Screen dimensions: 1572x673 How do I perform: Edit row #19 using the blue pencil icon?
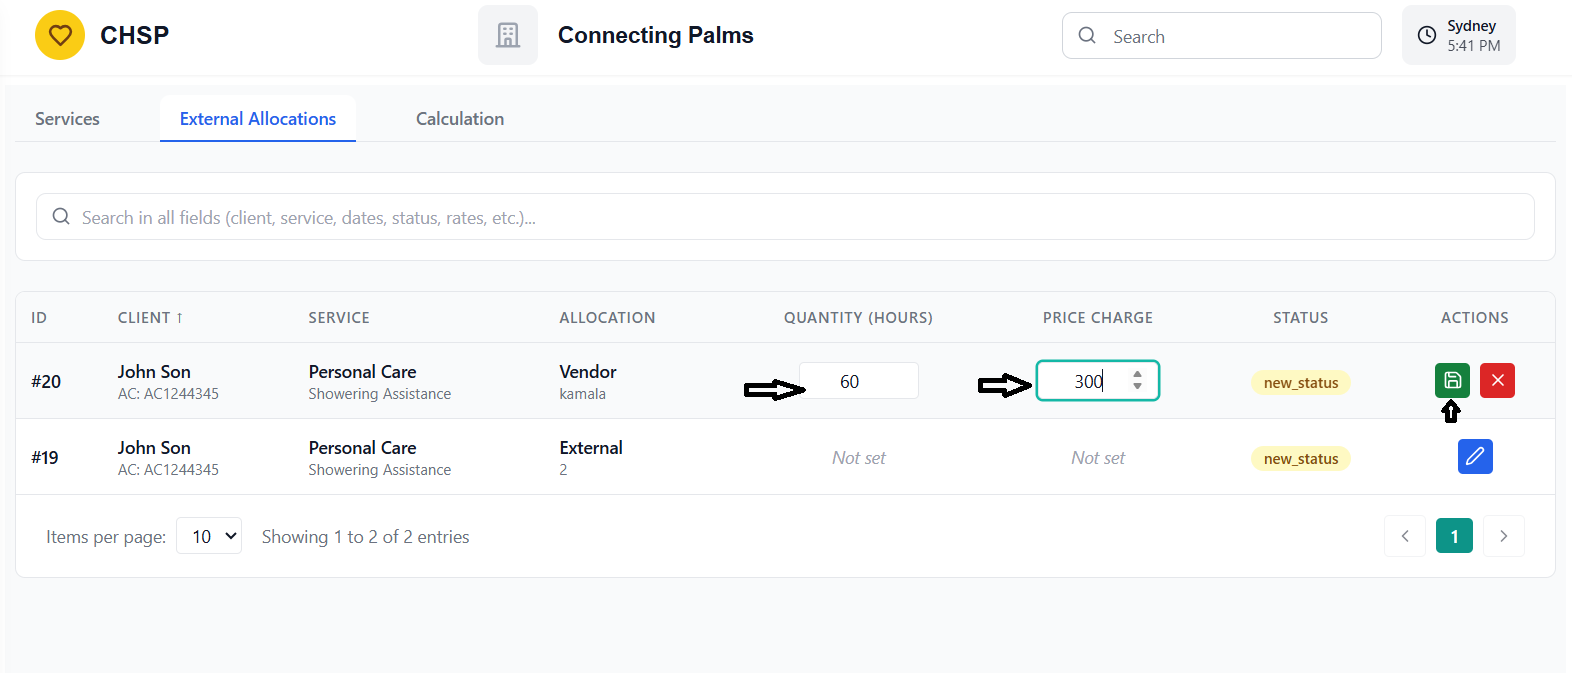1475,457
